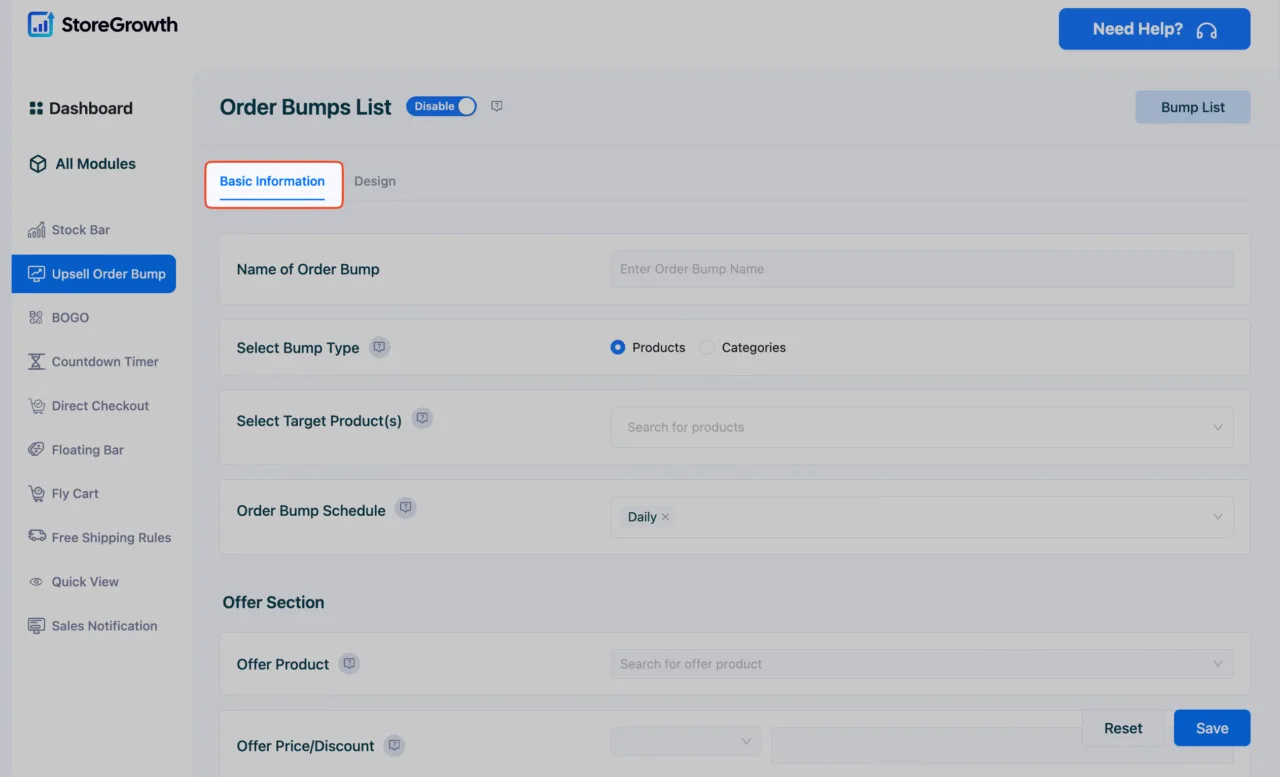Toggle the Order Bumps Disable switch
Screen dimensions: 1280x777
(x=441, y=106)
